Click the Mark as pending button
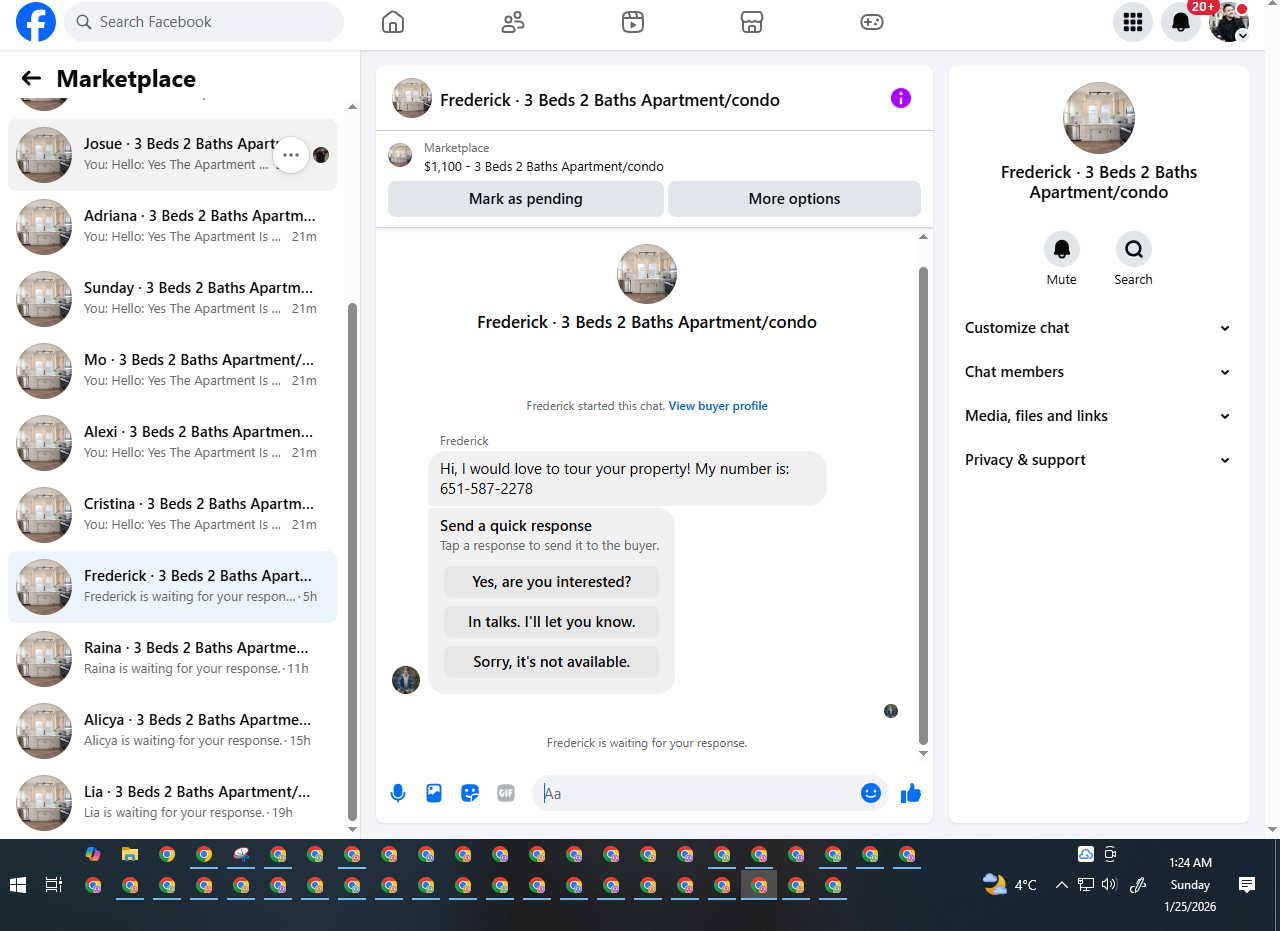The height and width of the screenshot is (931, 1280). [x=526, y=199]
